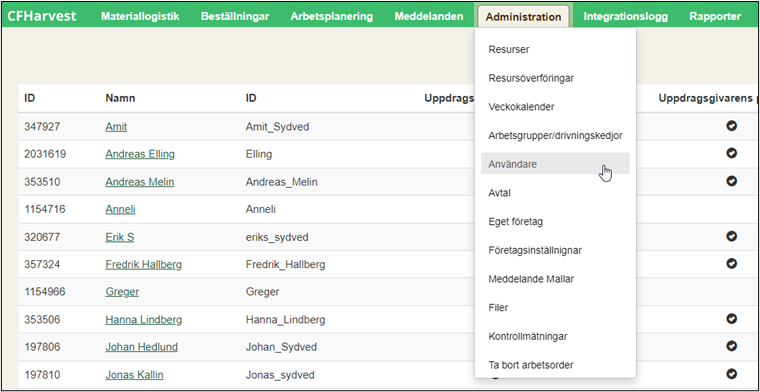This screenshot has width=760, height=392.
Task: Click the checkmark icon in Hanna Lindberg's row
Action: [x=731, y=319]
